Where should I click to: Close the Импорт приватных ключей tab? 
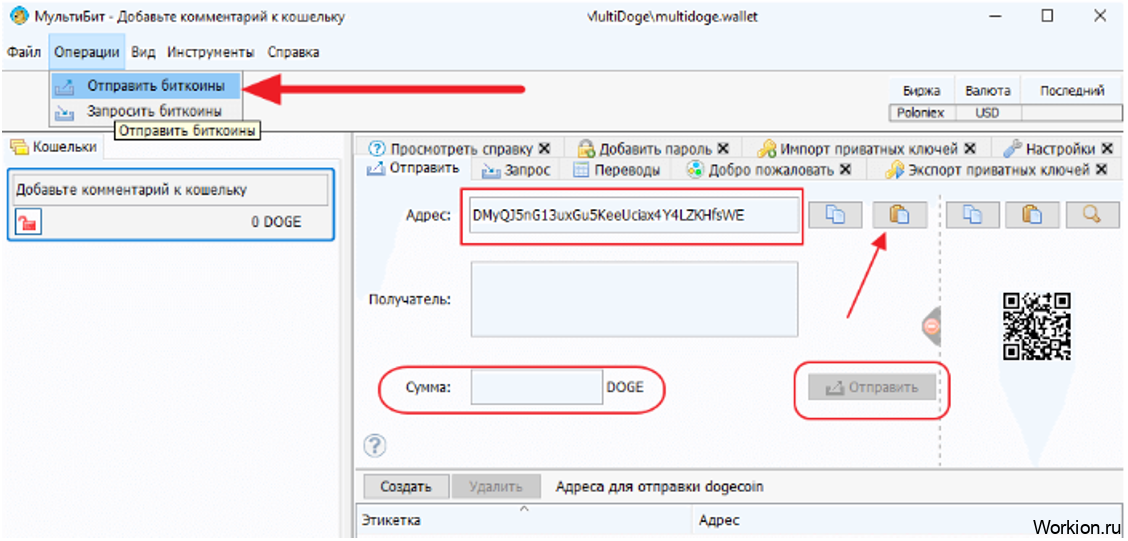click(970, 149)
